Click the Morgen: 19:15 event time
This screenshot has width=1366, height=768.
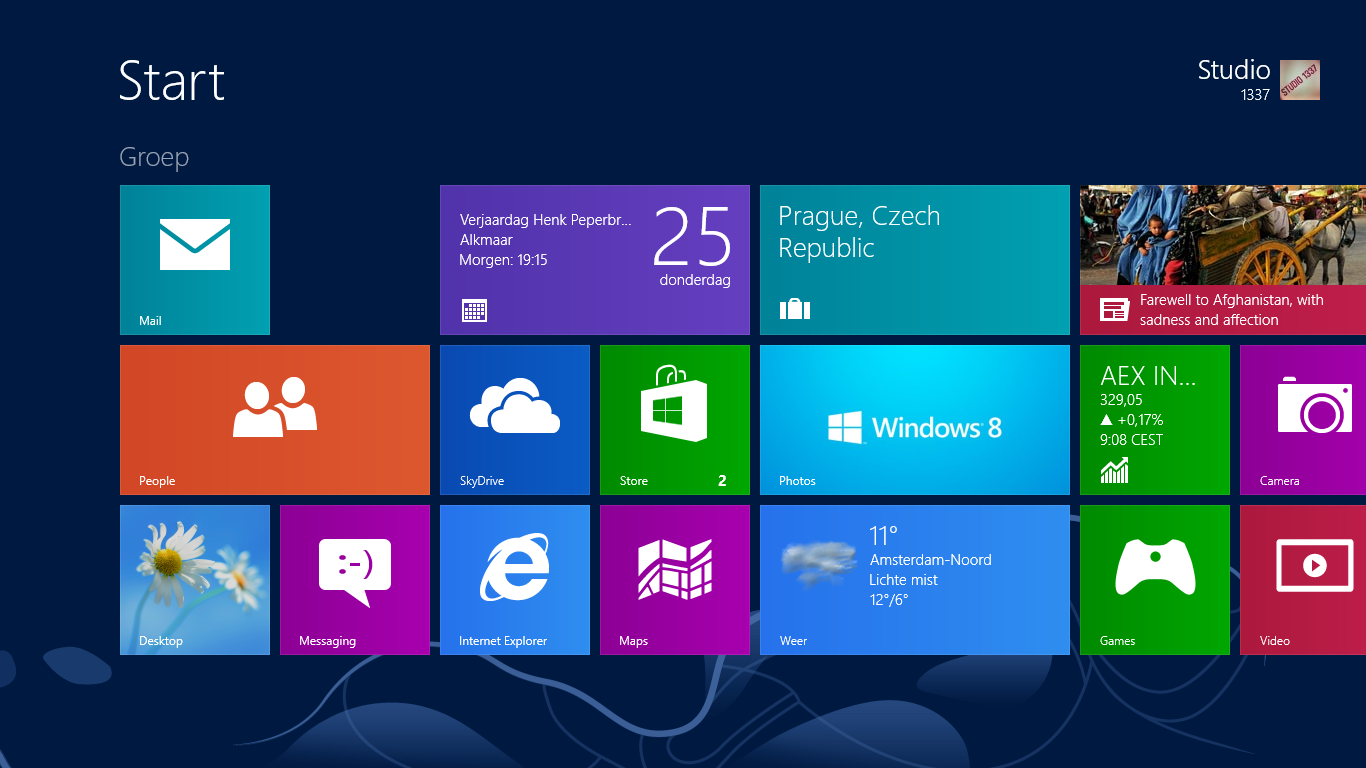(503, 260)
